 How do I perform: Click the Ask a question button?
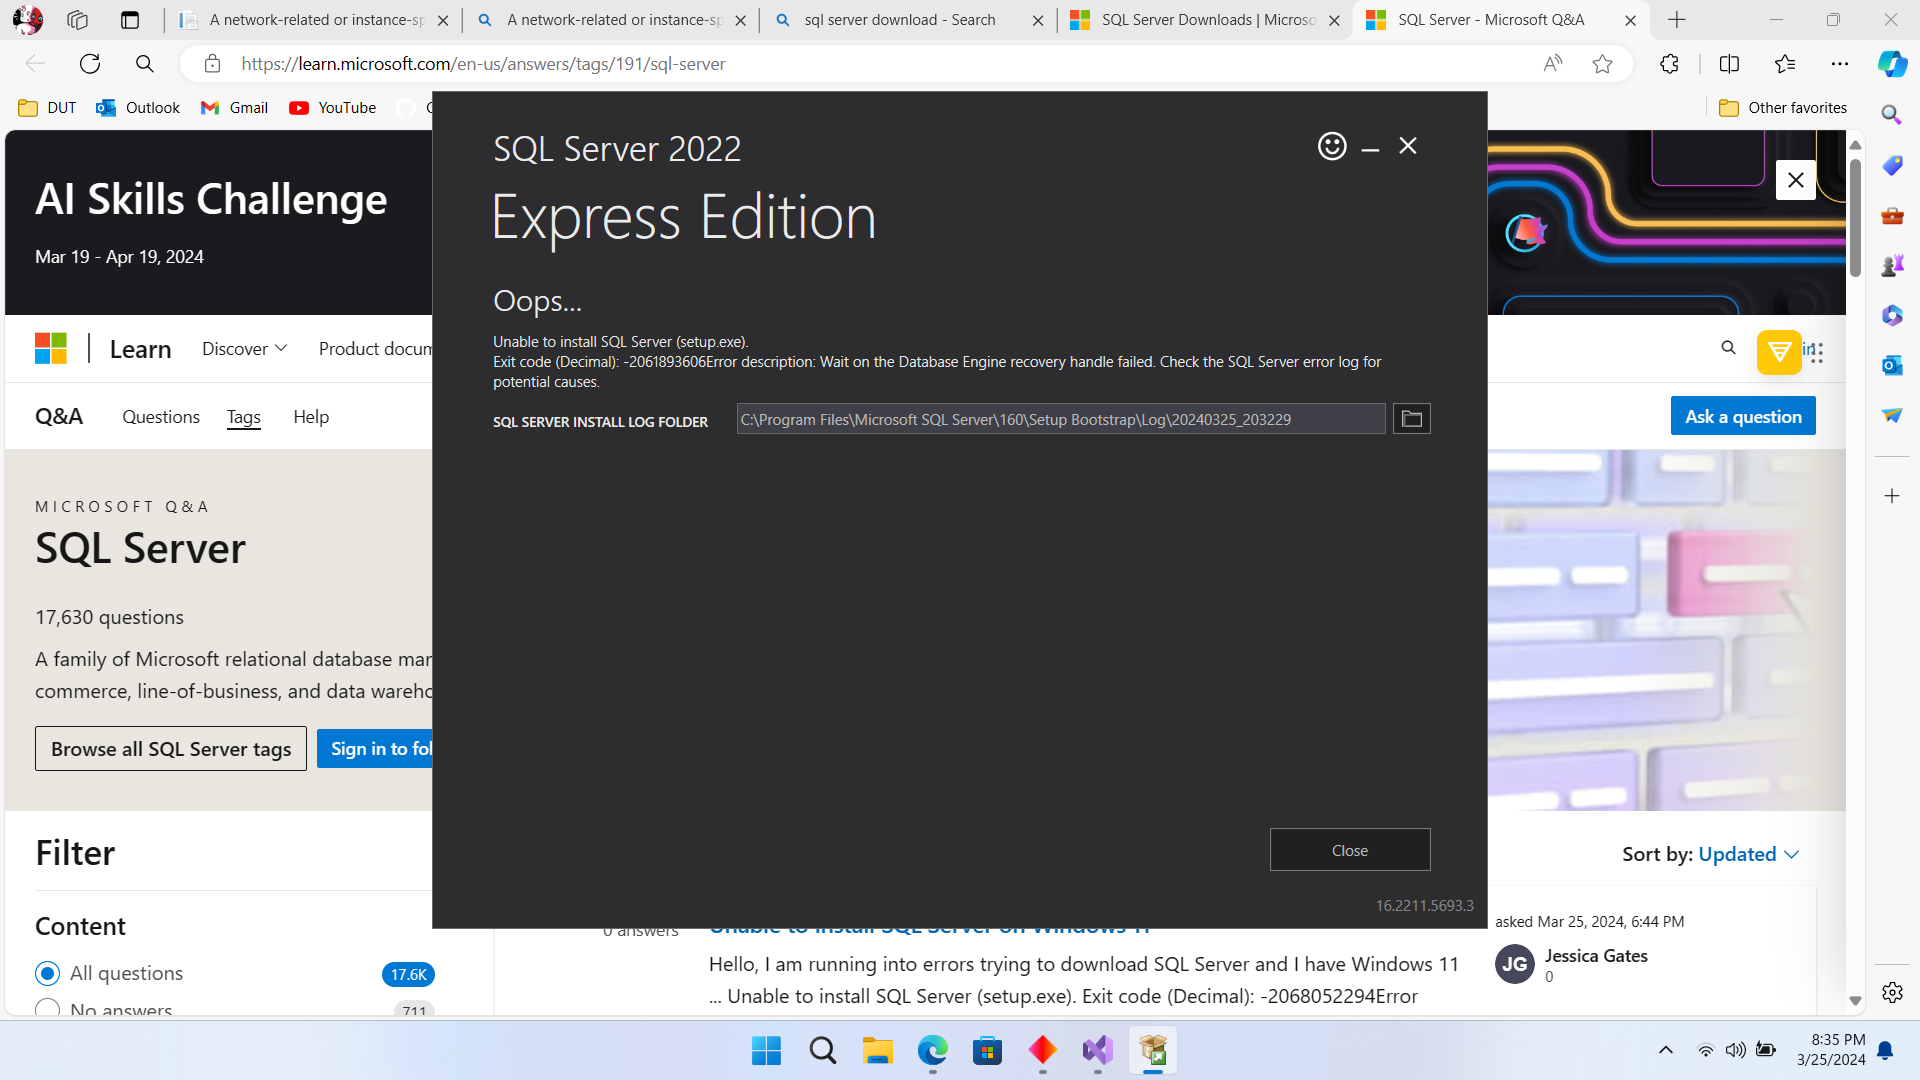coord(1742,415)
